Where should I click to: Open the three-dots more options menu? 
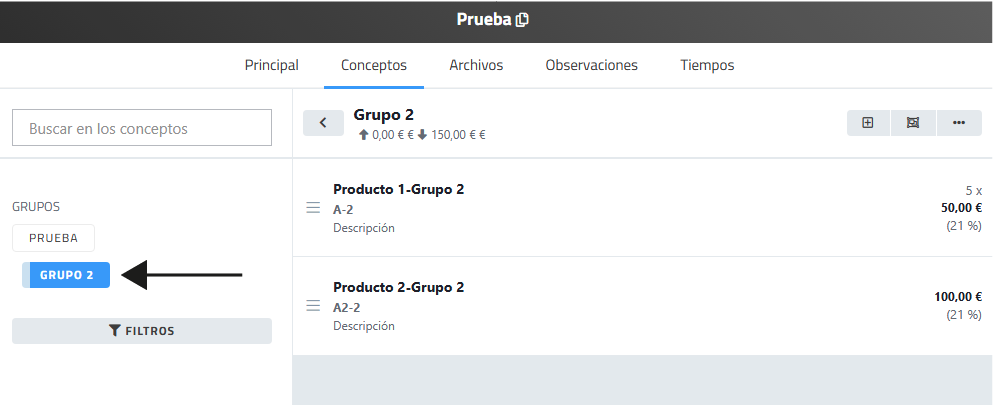959,123
